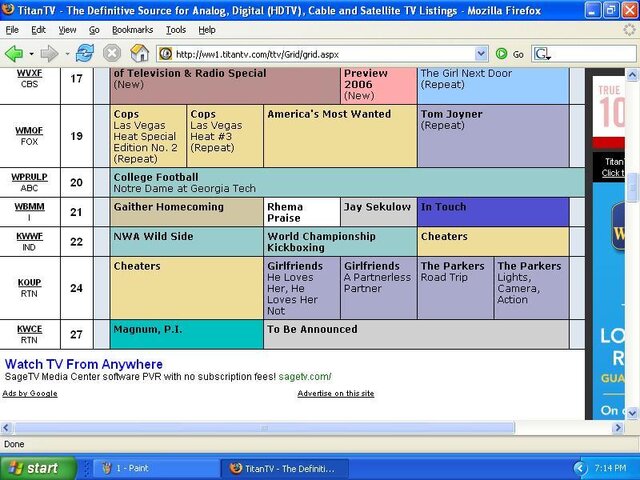640x480 pixels.
Task: Select the NWA Wild Side listing
Action: pos(187,242)
